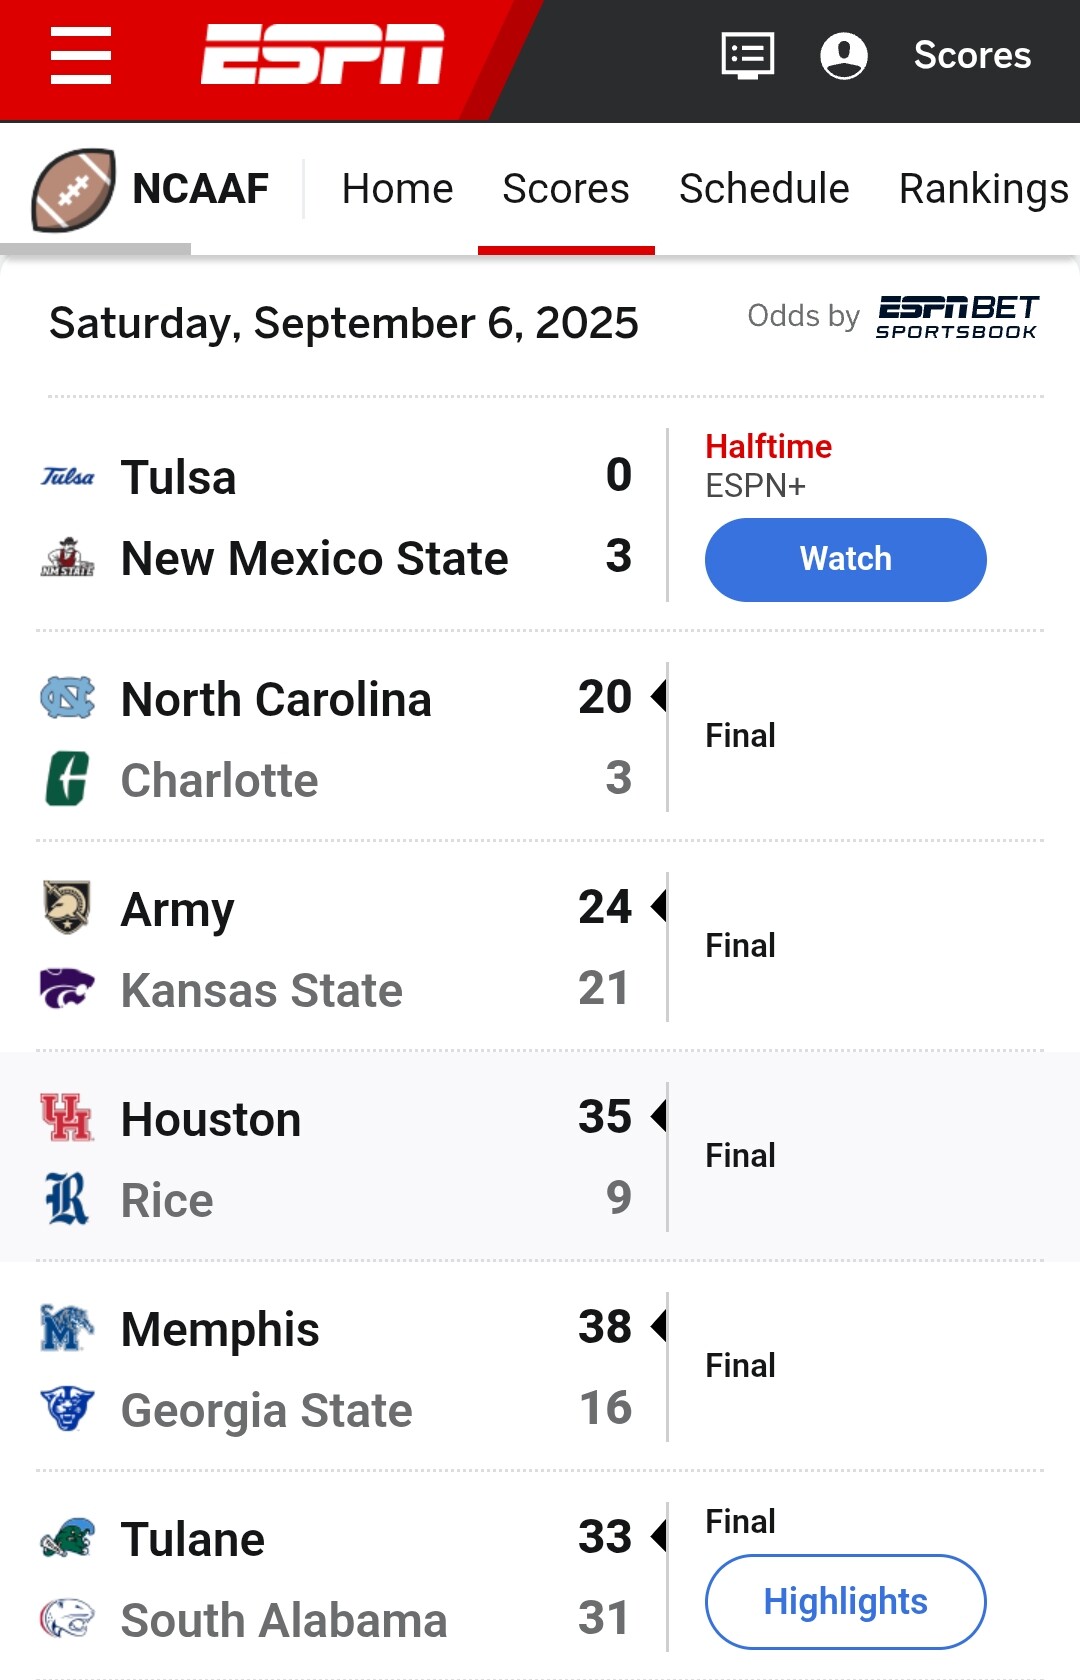Tap the Kansas State Wildcats logo
Image resolution: width=1080 pixels, height=1680 pixels.
pos(67,989)
